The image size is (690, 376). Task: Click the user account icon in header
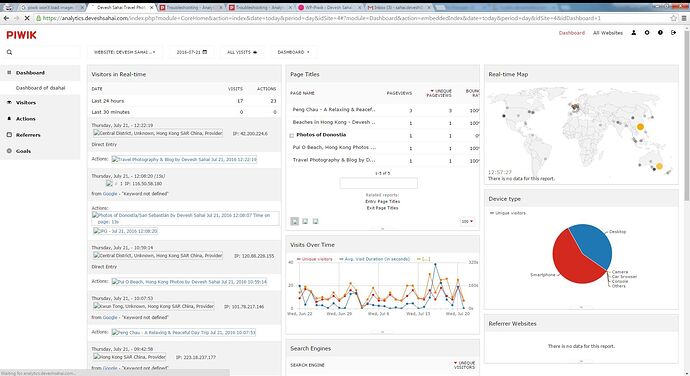pos(634,33)
